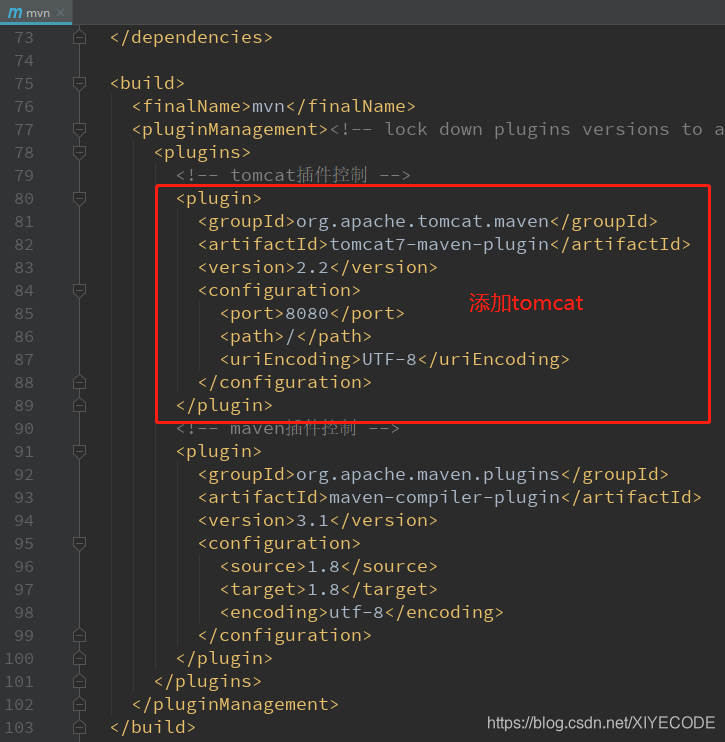Click the path tag on line 86

pyautogui.click(x=296, y=336)
